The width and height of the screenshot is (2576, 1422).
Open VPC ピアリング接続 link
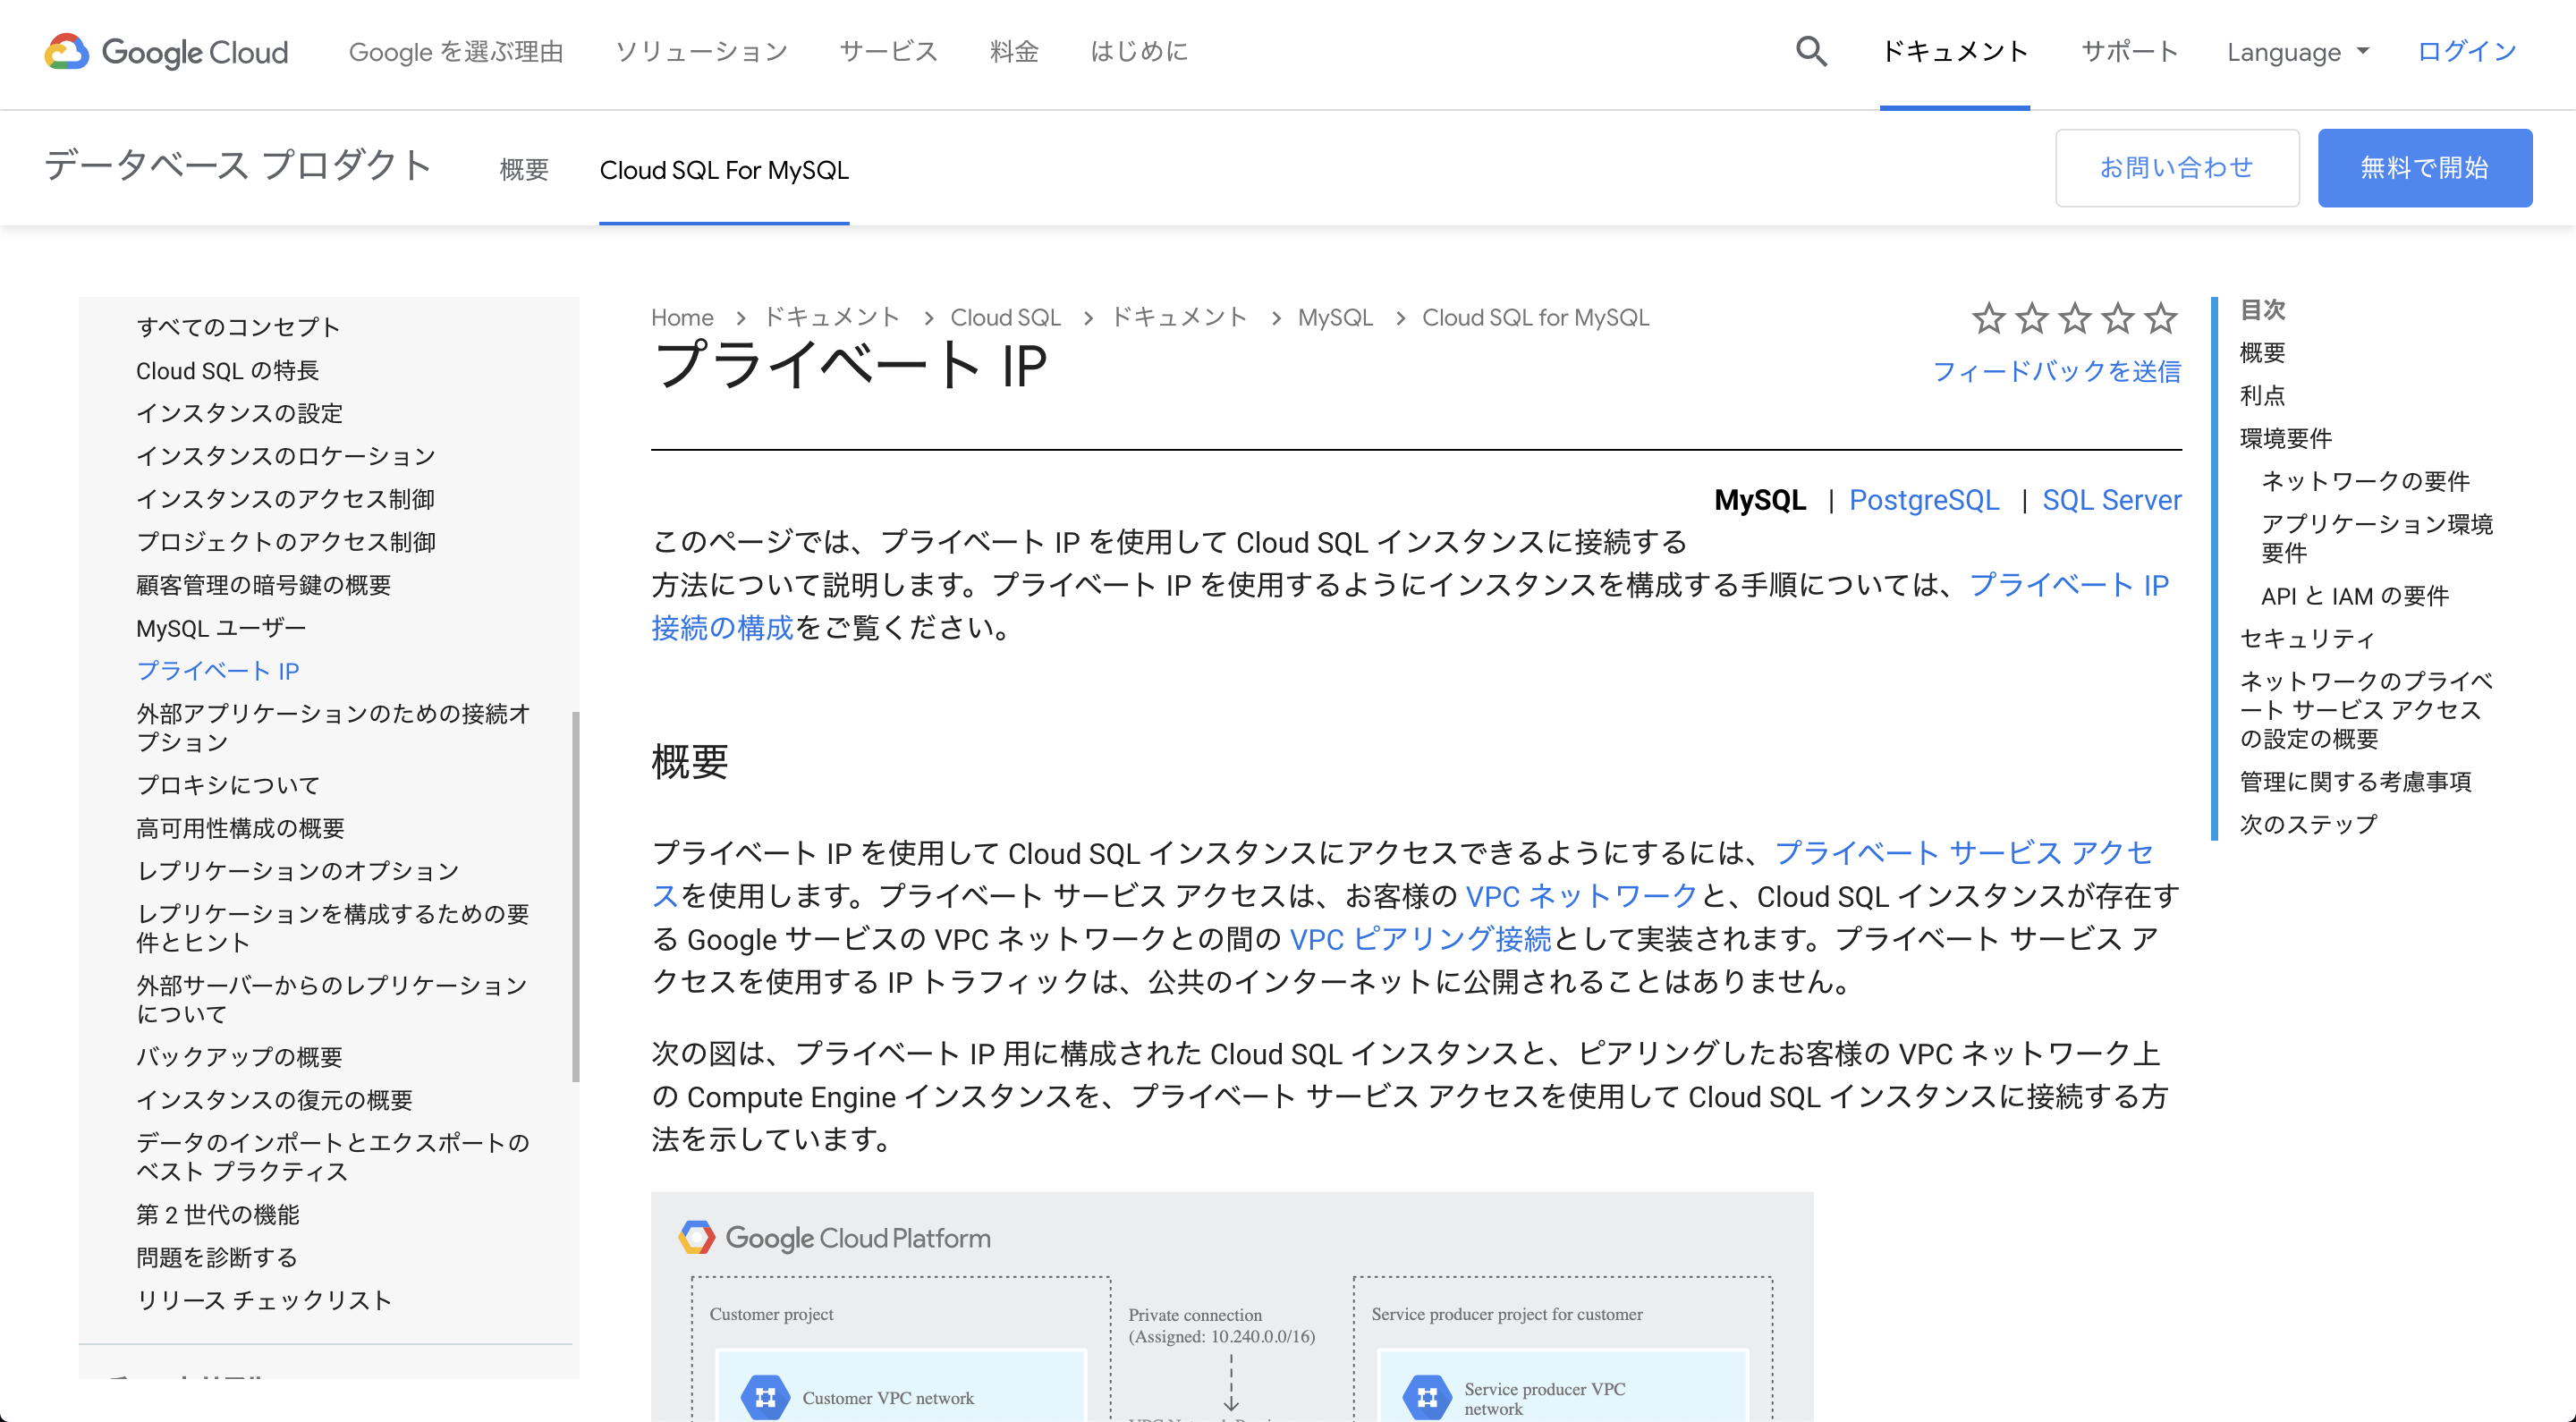(x=1420, y=939)
